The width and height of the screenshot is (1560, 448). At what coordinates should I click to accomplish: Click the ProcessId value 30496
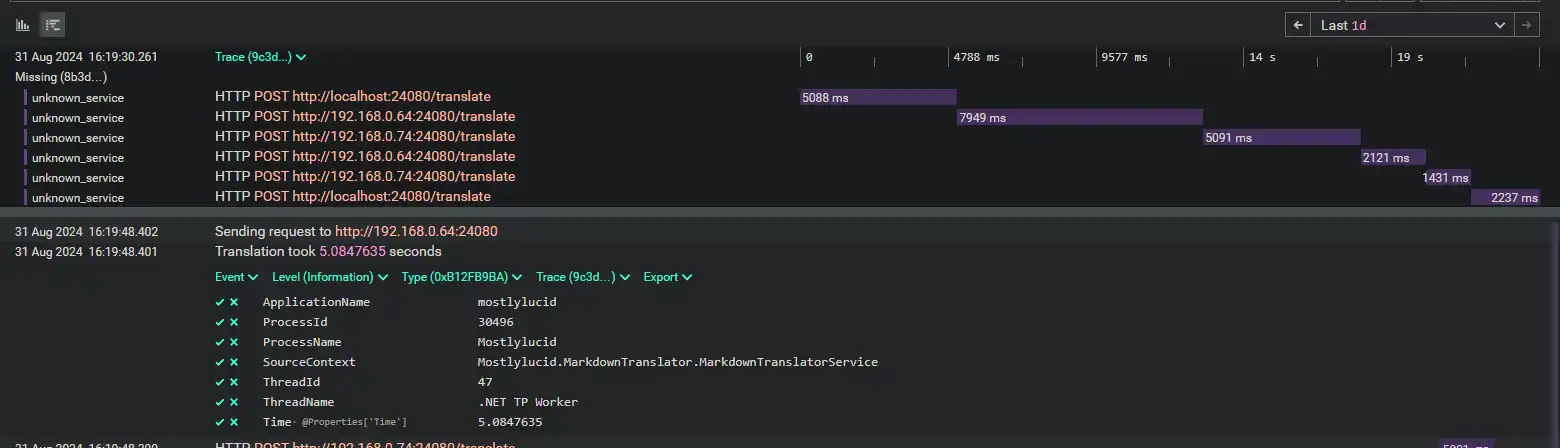496,322
